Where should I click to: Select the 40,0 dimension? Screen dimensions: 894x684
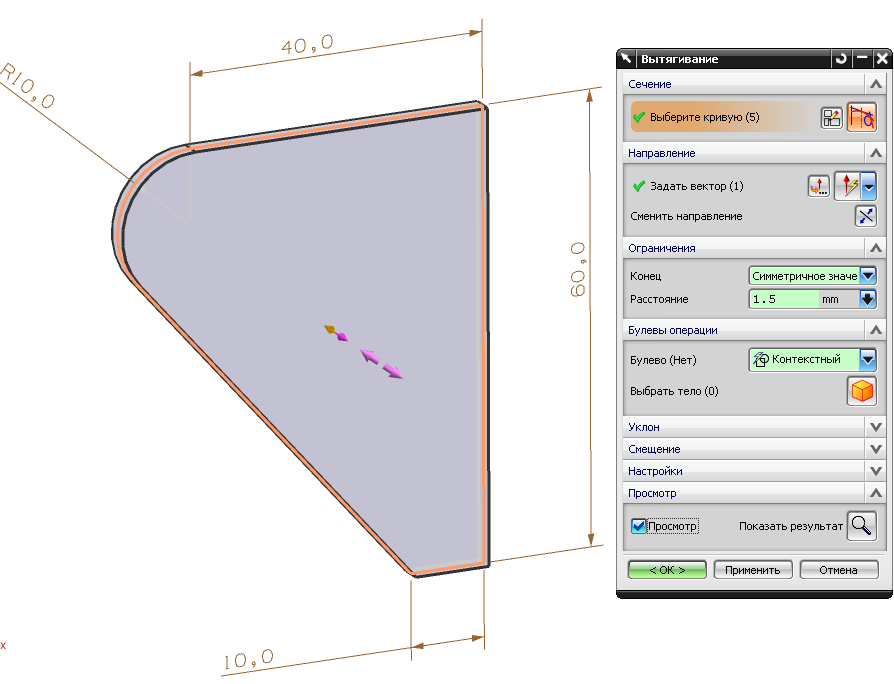coord(308,44)
